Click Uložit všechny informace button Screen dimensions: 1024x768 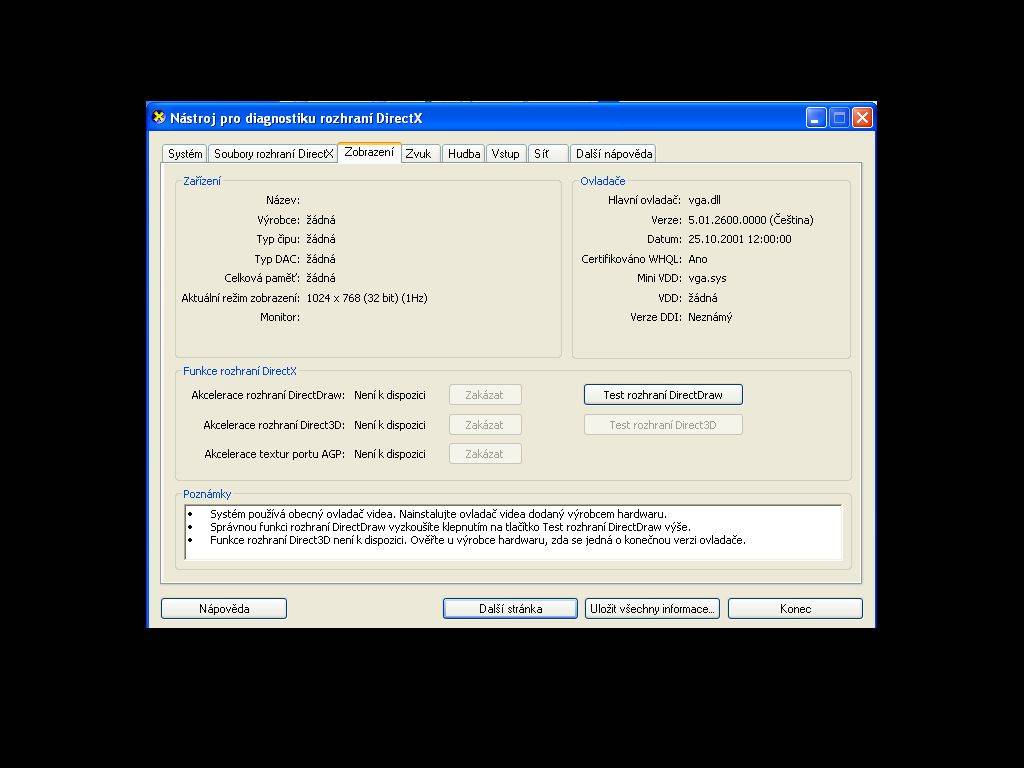[652, 609]
